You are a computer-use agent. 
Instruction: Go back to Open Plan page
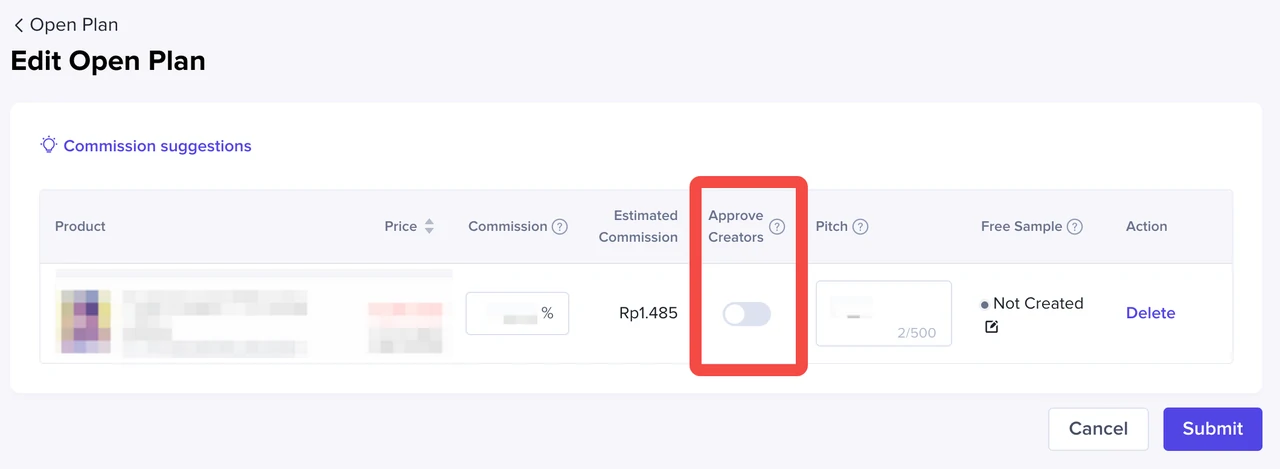pos(65,25)
